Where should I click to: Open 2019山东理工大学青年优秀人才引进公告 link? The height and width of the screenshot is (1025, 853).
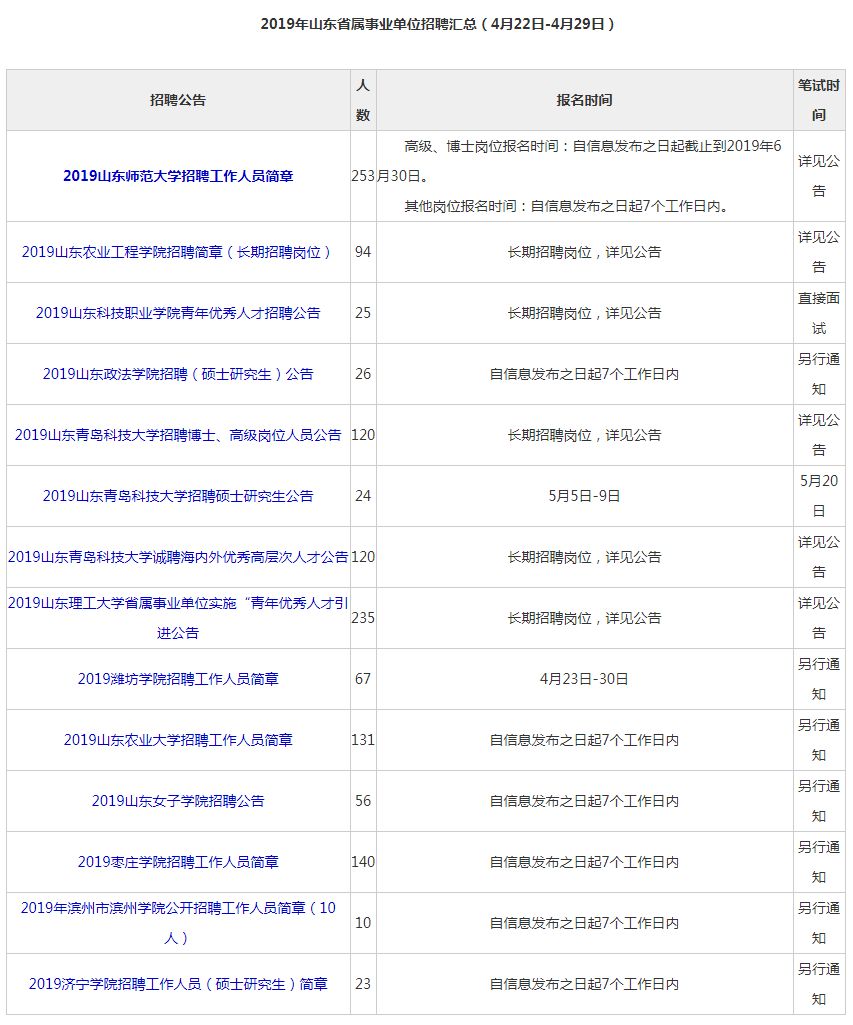tap(178, 618)
